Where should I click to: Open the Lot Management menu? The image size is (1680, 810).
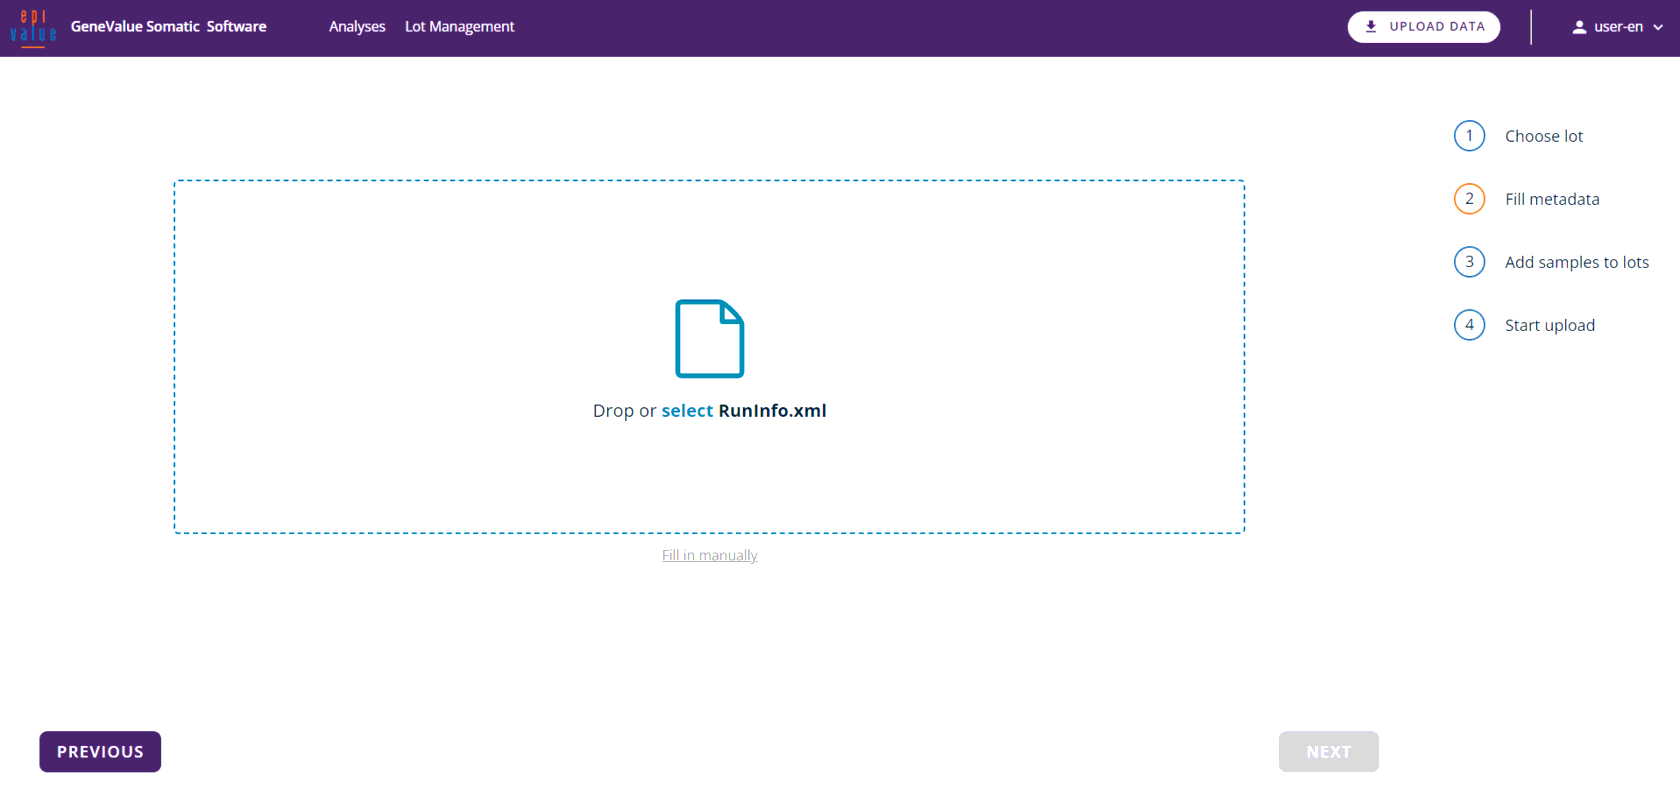[459, 27]
